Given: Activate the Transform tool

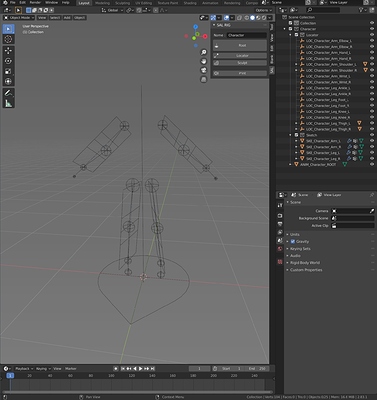Looking at the screenshot, I should (8, 81).
